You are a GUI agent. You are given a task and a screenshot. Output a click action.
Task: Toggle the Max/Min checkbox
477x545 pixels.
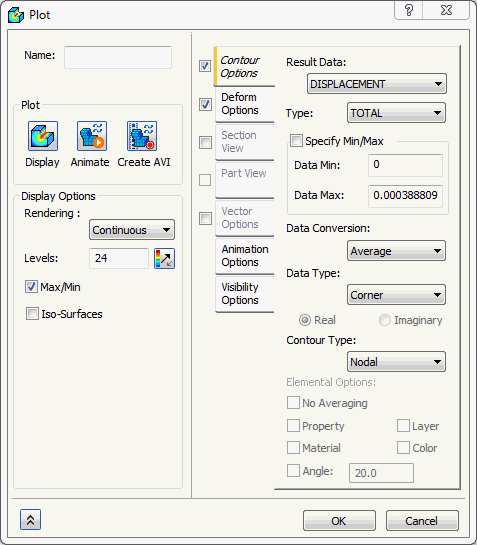pyautogui.click(x=31, y=287)
